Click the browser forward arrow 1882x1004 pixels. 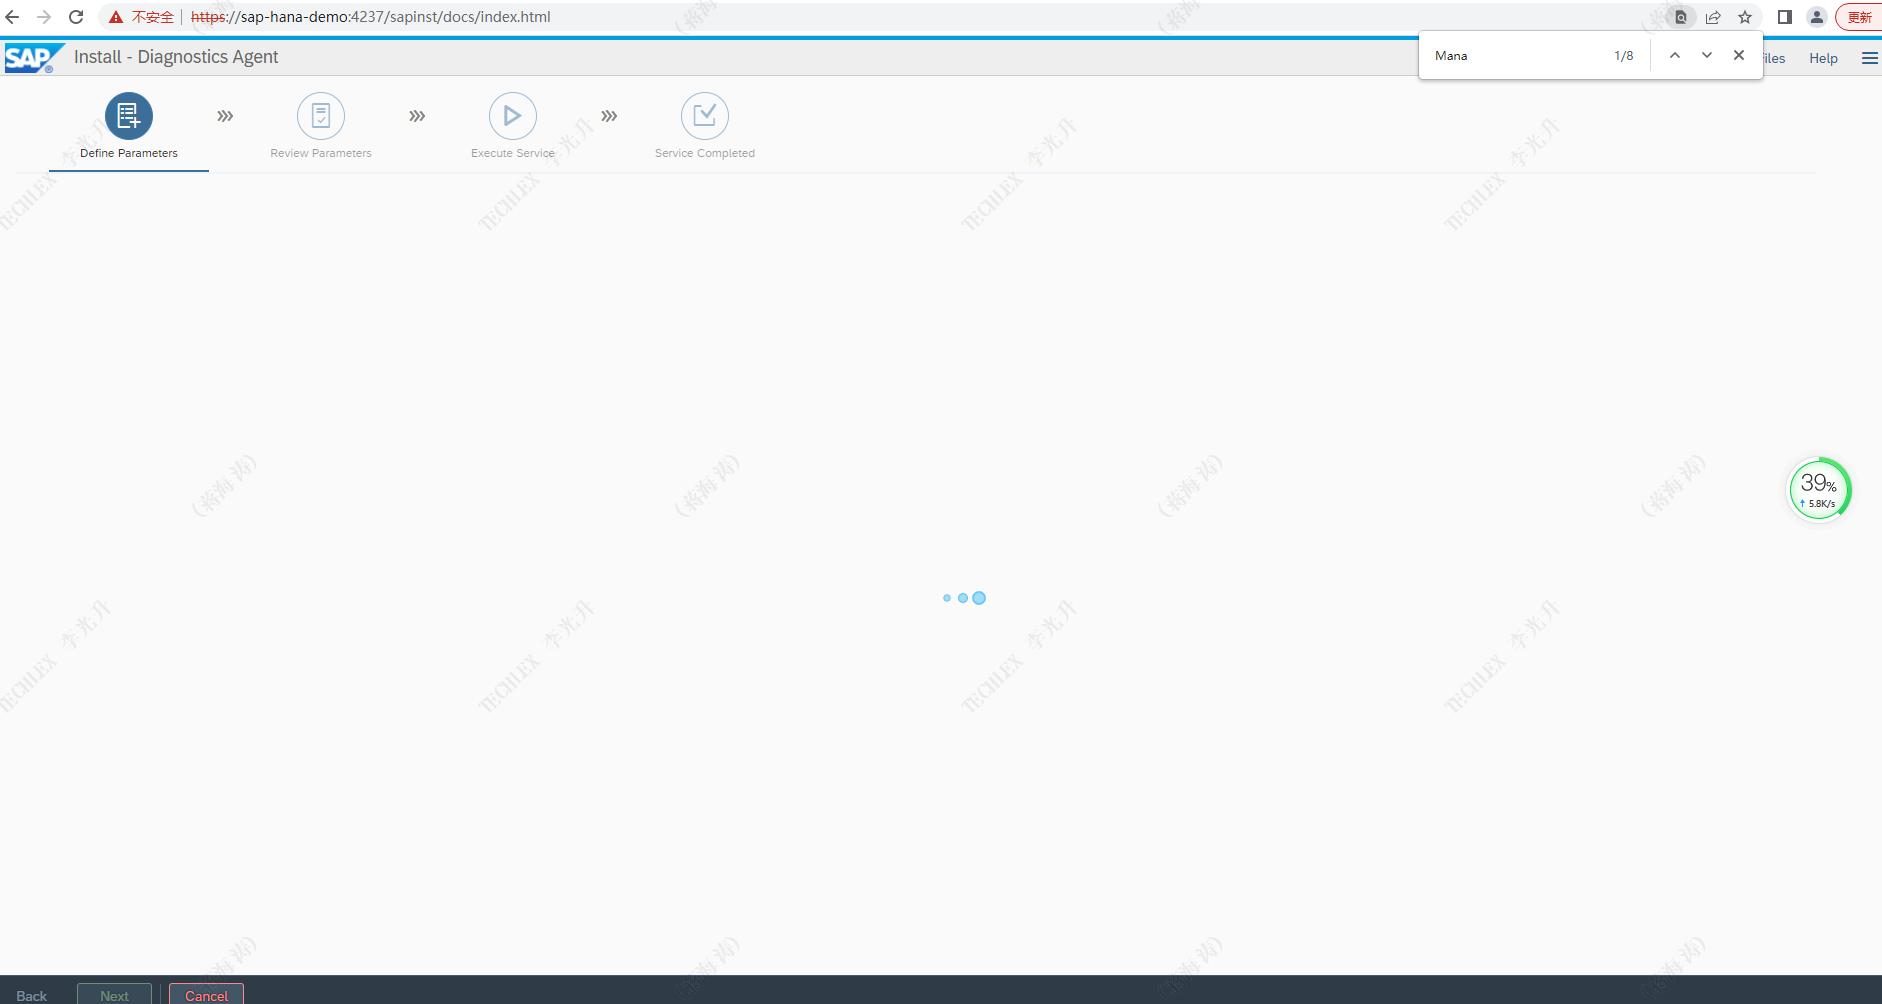point(44,17)
